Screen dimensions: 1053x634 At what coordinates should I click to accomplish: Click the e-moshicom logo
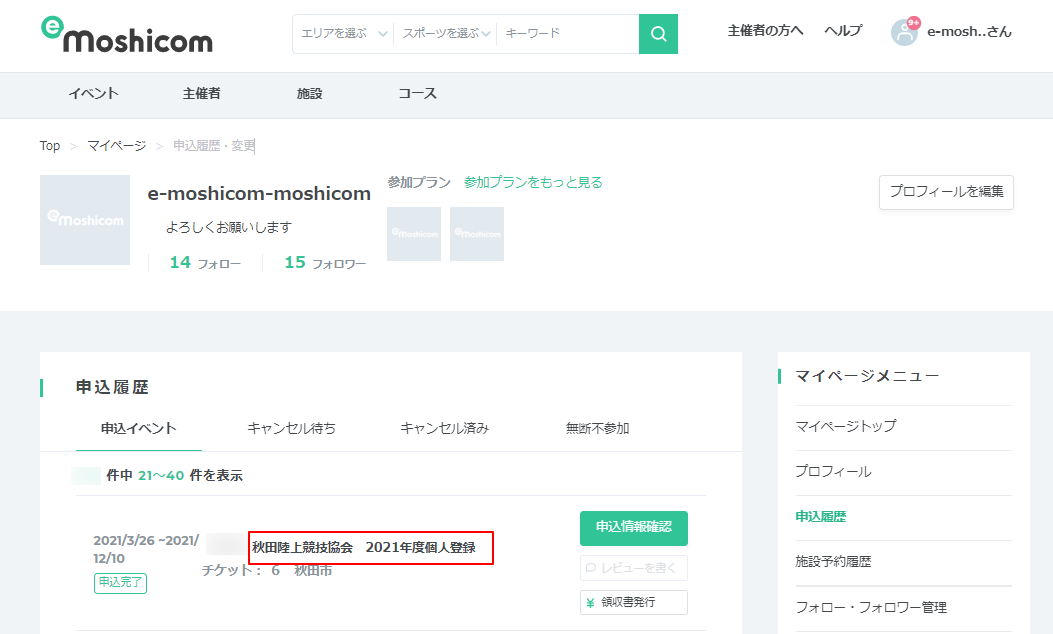pos(127,34)
